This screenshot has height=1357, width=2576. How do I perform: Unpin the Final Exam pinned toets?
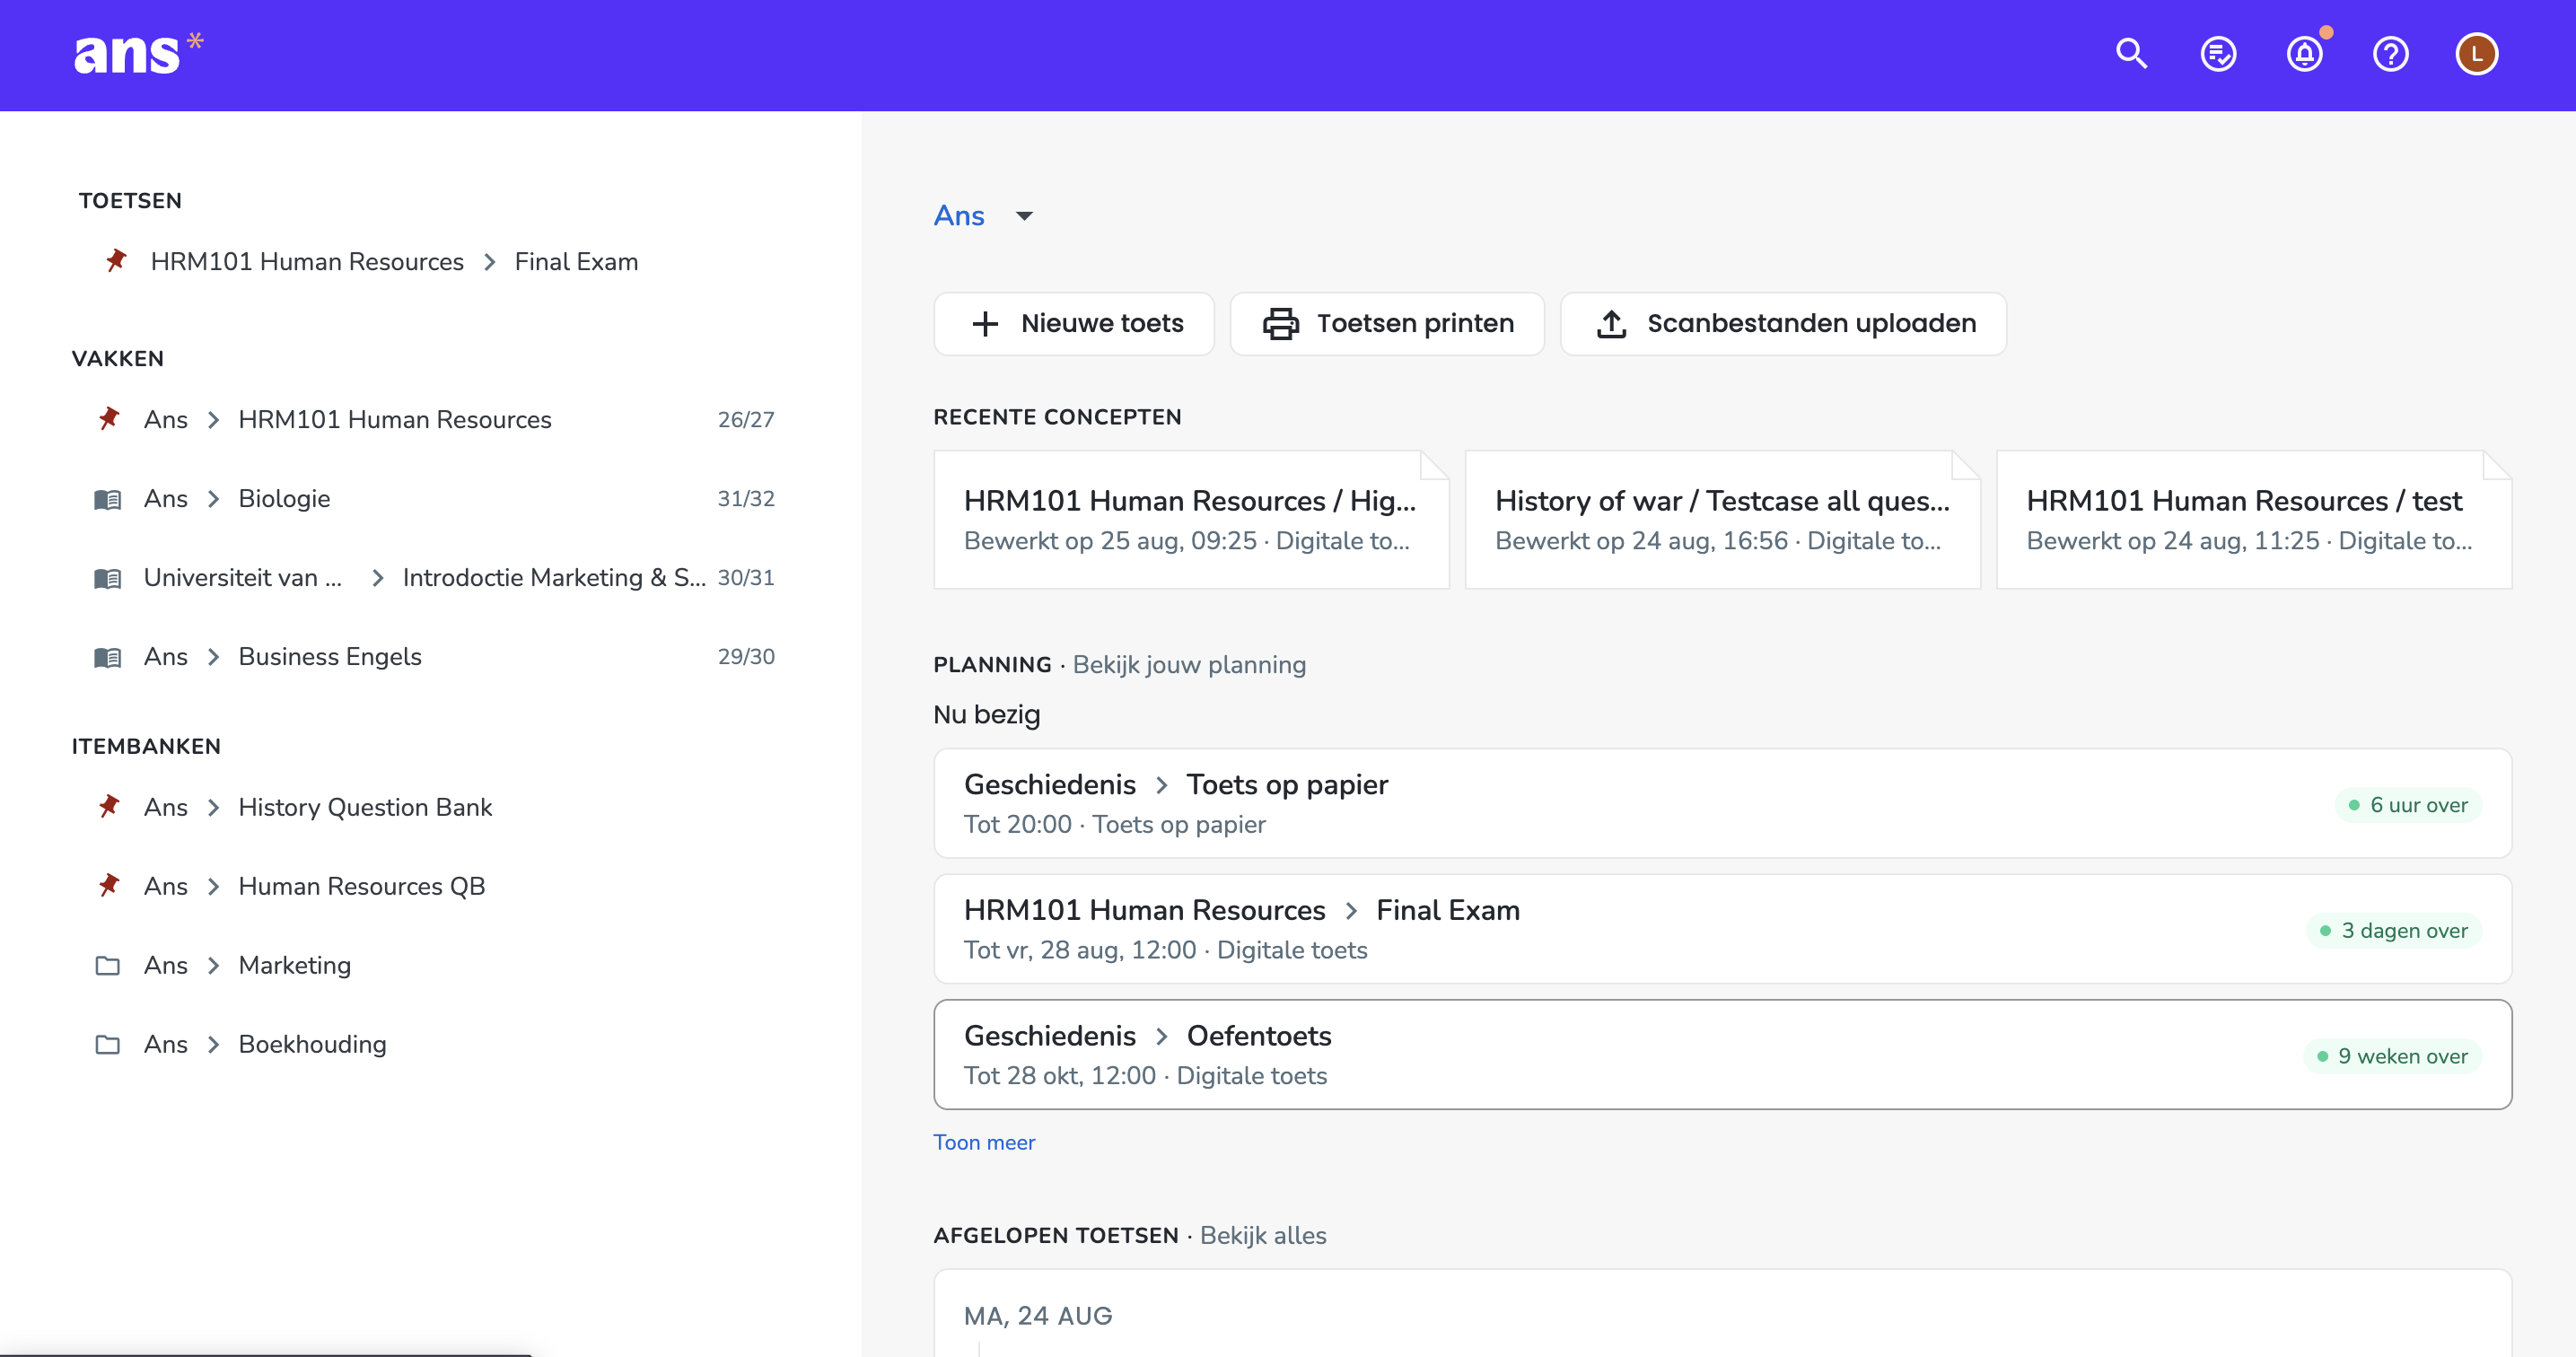coord(116,261)
